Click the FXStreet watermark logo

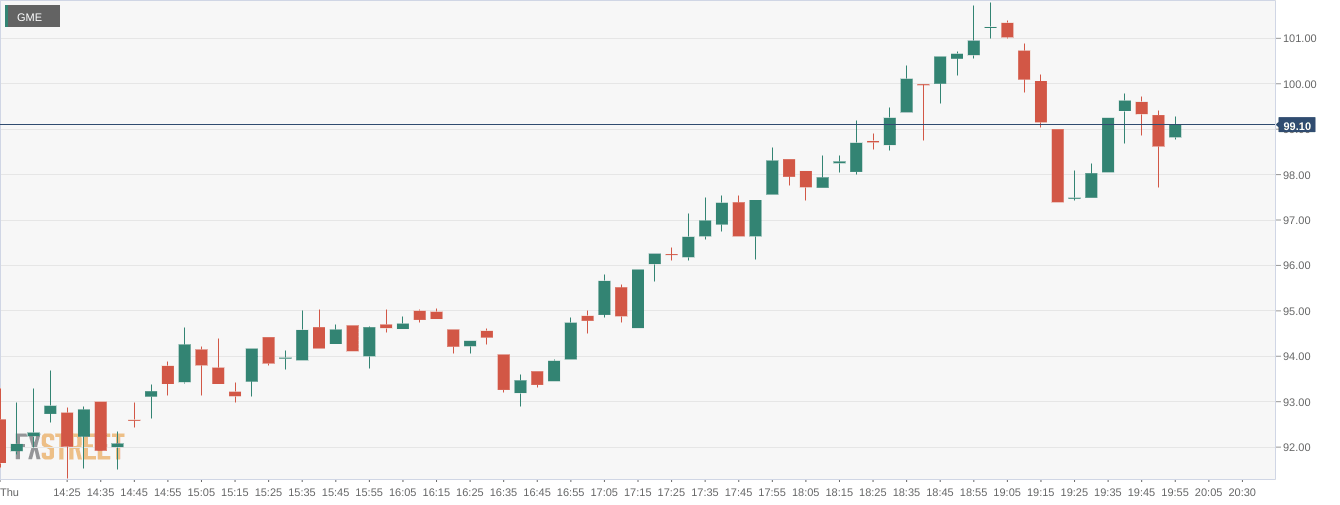pos(69,447)
